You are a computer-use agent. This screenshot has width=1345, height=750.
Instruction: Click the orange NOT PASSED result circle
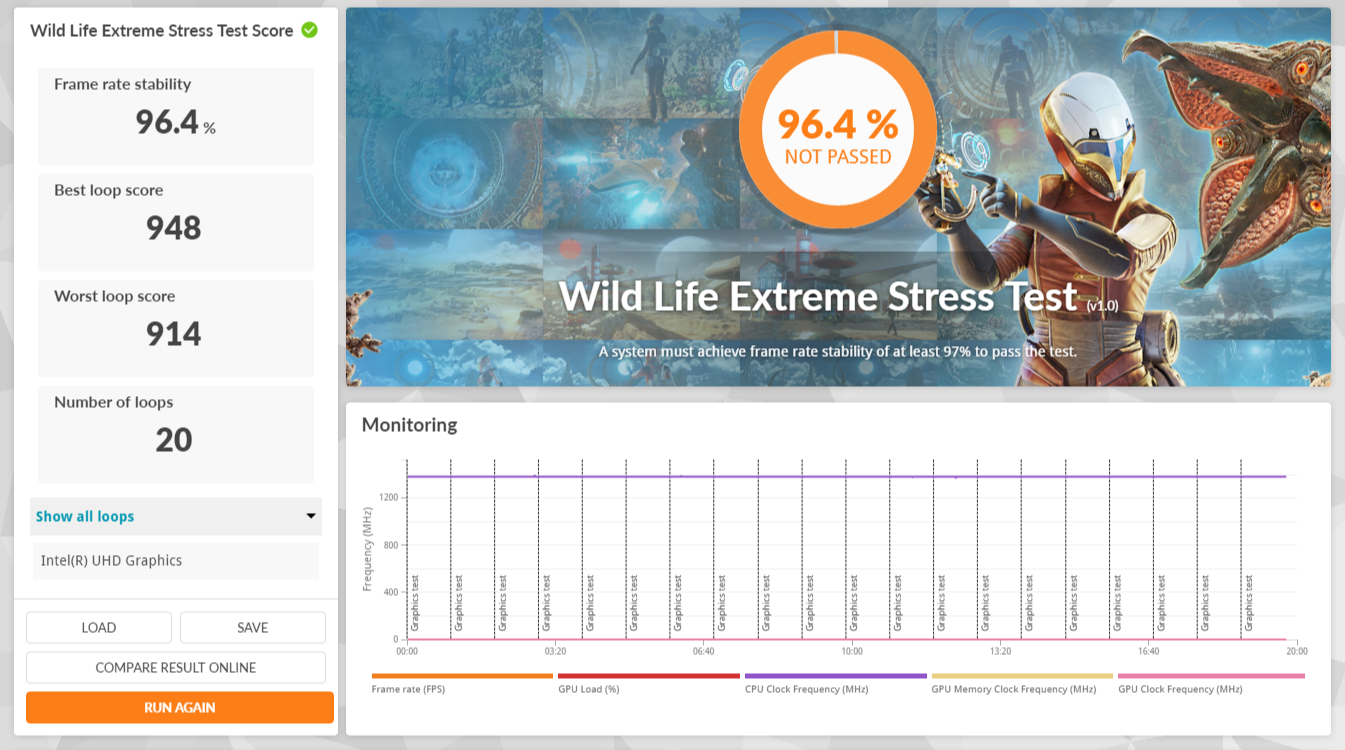(838, 130)
